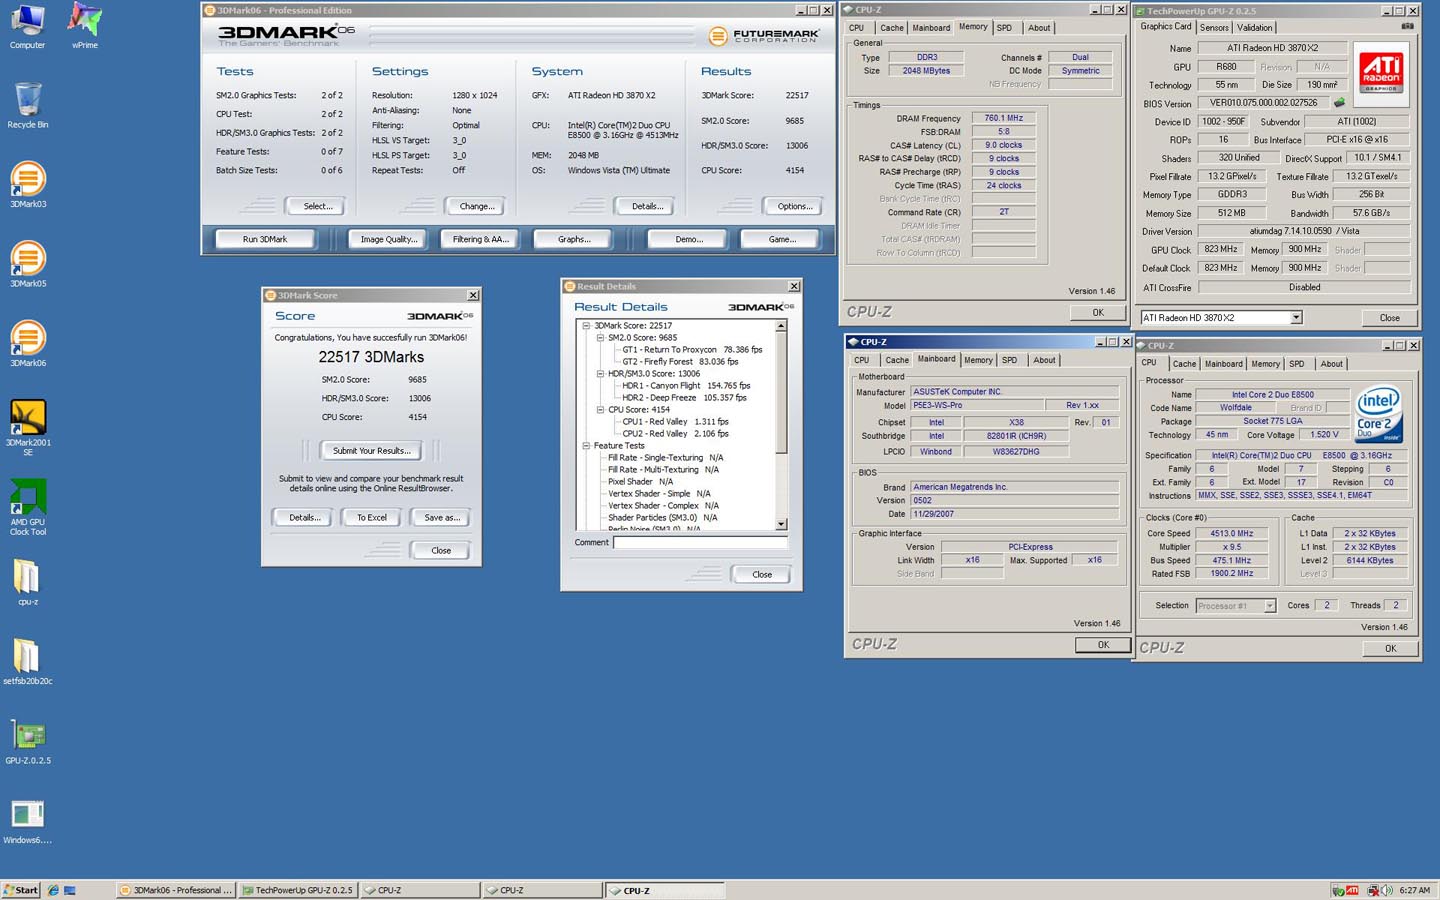Select the 3DMark2001 SE desktop icon
This screenshot has width=1440, height=900.
pos(28,428)
